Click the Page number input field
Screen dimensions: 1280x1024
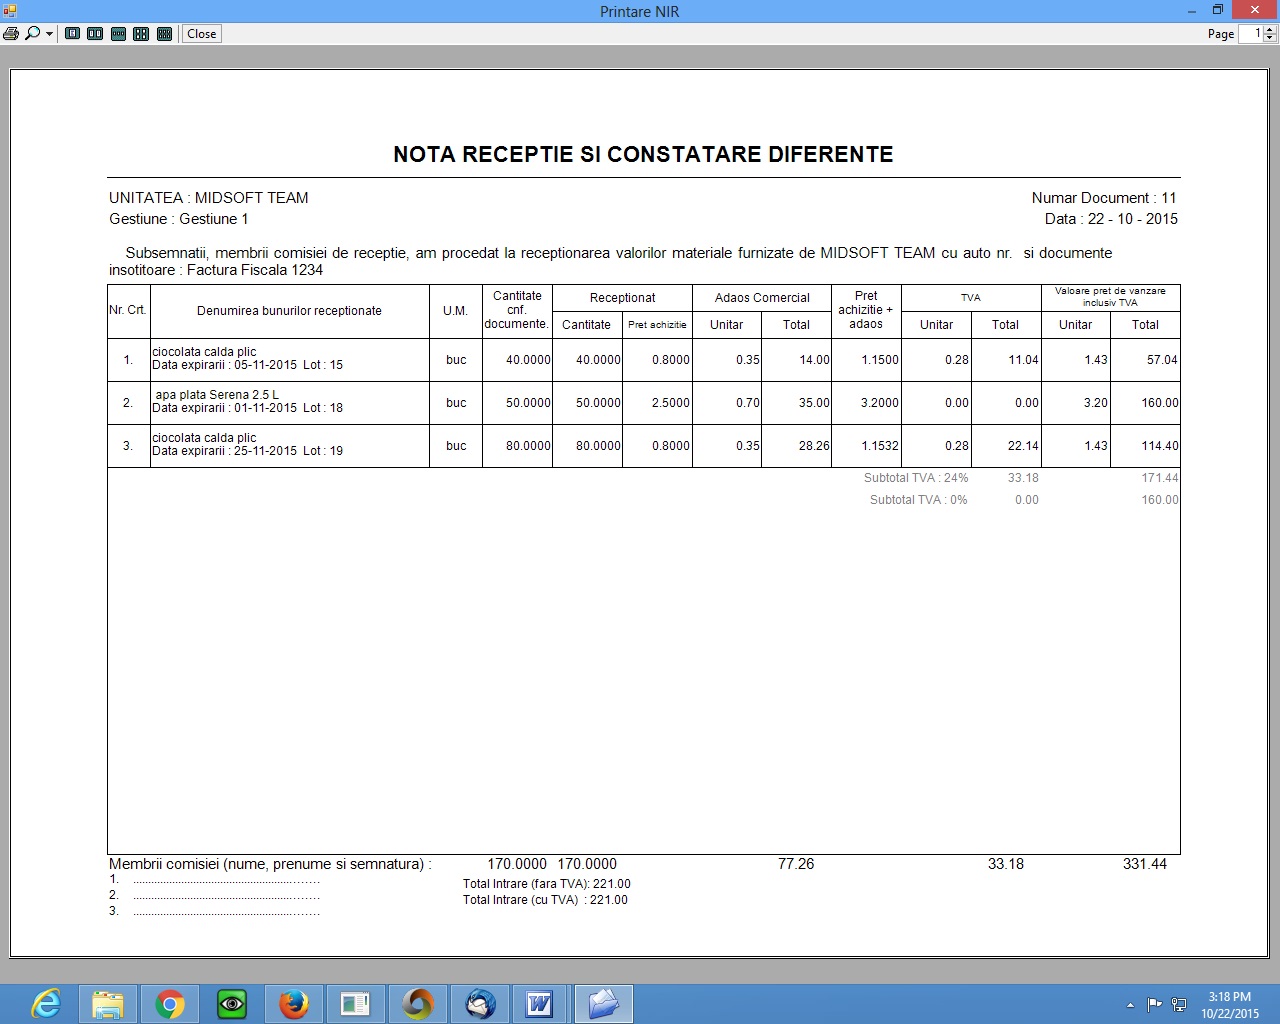click(x=1251, y=33)
